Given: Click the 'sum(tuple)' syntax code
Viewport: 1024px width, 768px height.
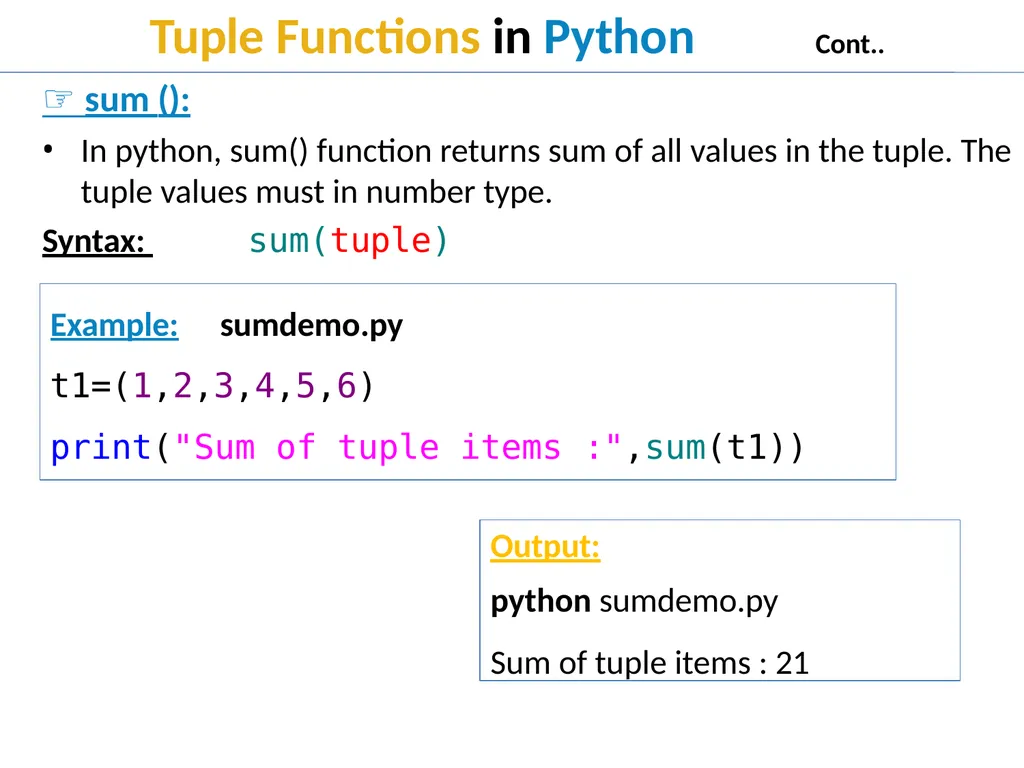Looking at the screenshot, I should tap(349, 241).
